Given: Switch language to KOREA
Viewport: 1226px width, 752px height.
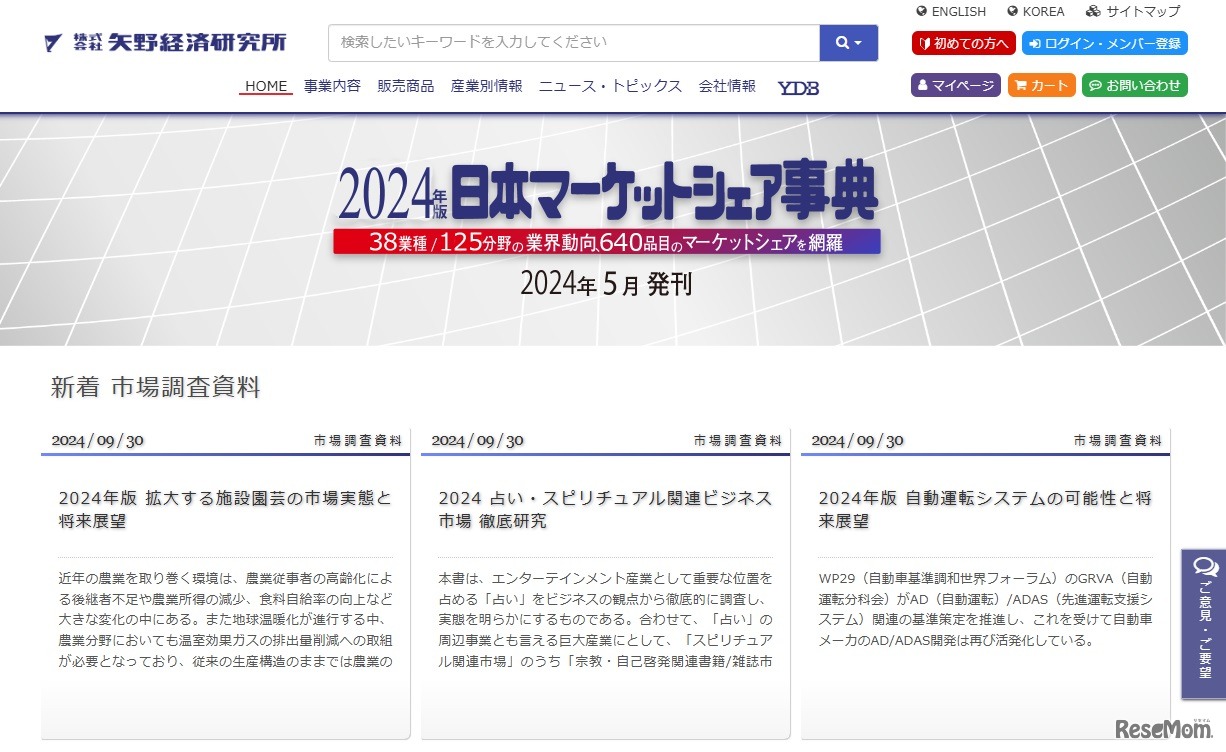Looking at the screenshot, I should [x=1036, y=12].
